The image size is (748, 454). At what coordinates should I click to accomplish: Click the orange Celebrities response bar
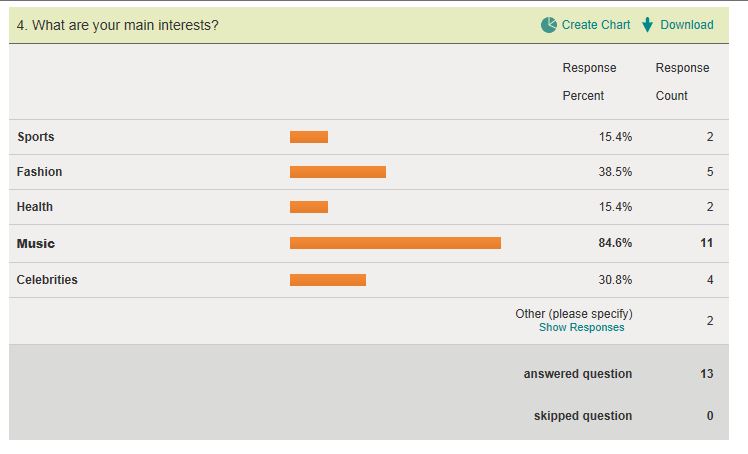pyautogui.click(x=328, y=280)
